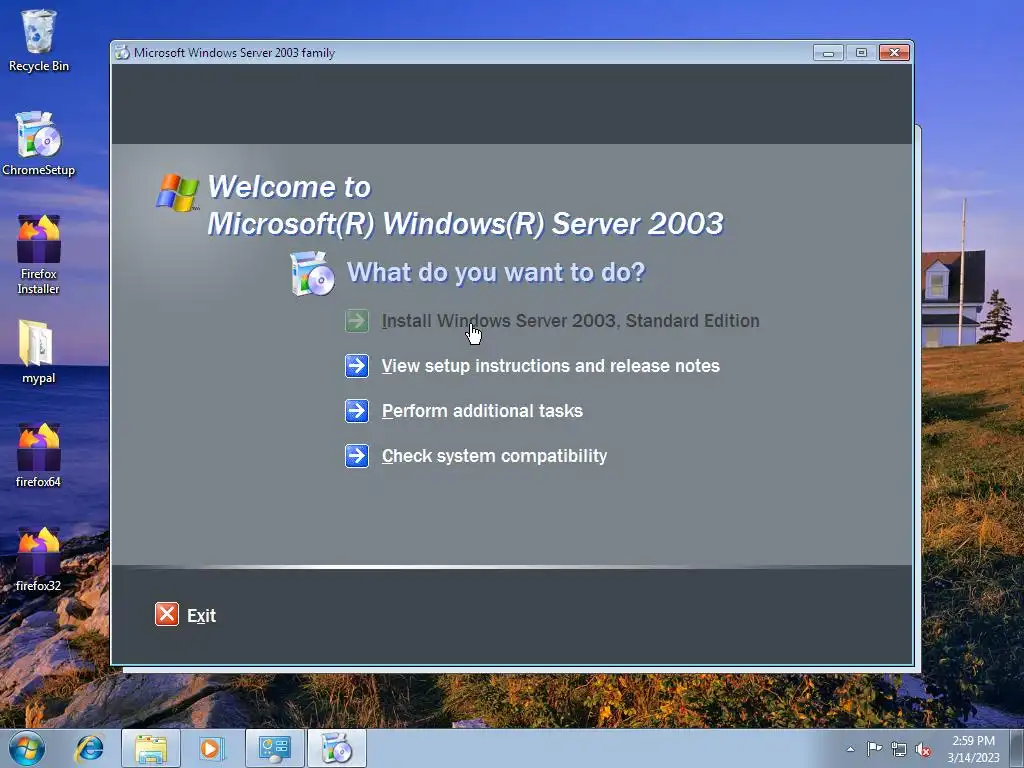Select the ChromeSetup desktop icon

tap(39, 144)
